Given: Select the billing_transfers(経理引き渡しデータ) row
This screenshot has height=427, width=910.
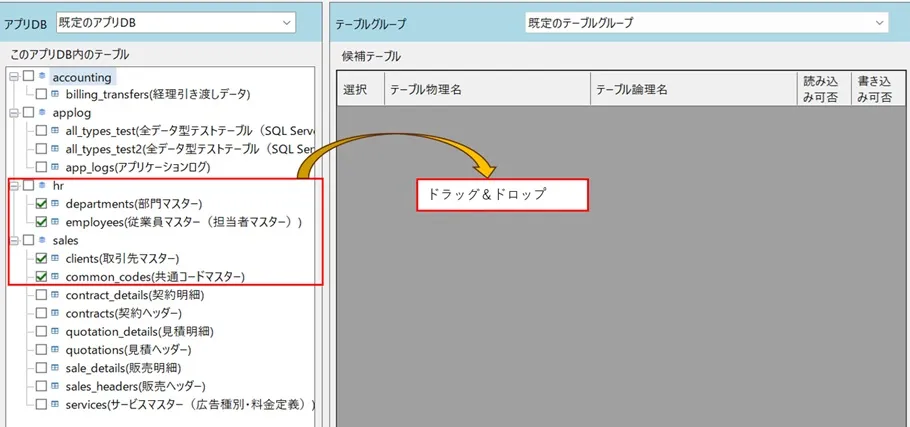Looking at the screenshot, I should click(x=158, y=95).
